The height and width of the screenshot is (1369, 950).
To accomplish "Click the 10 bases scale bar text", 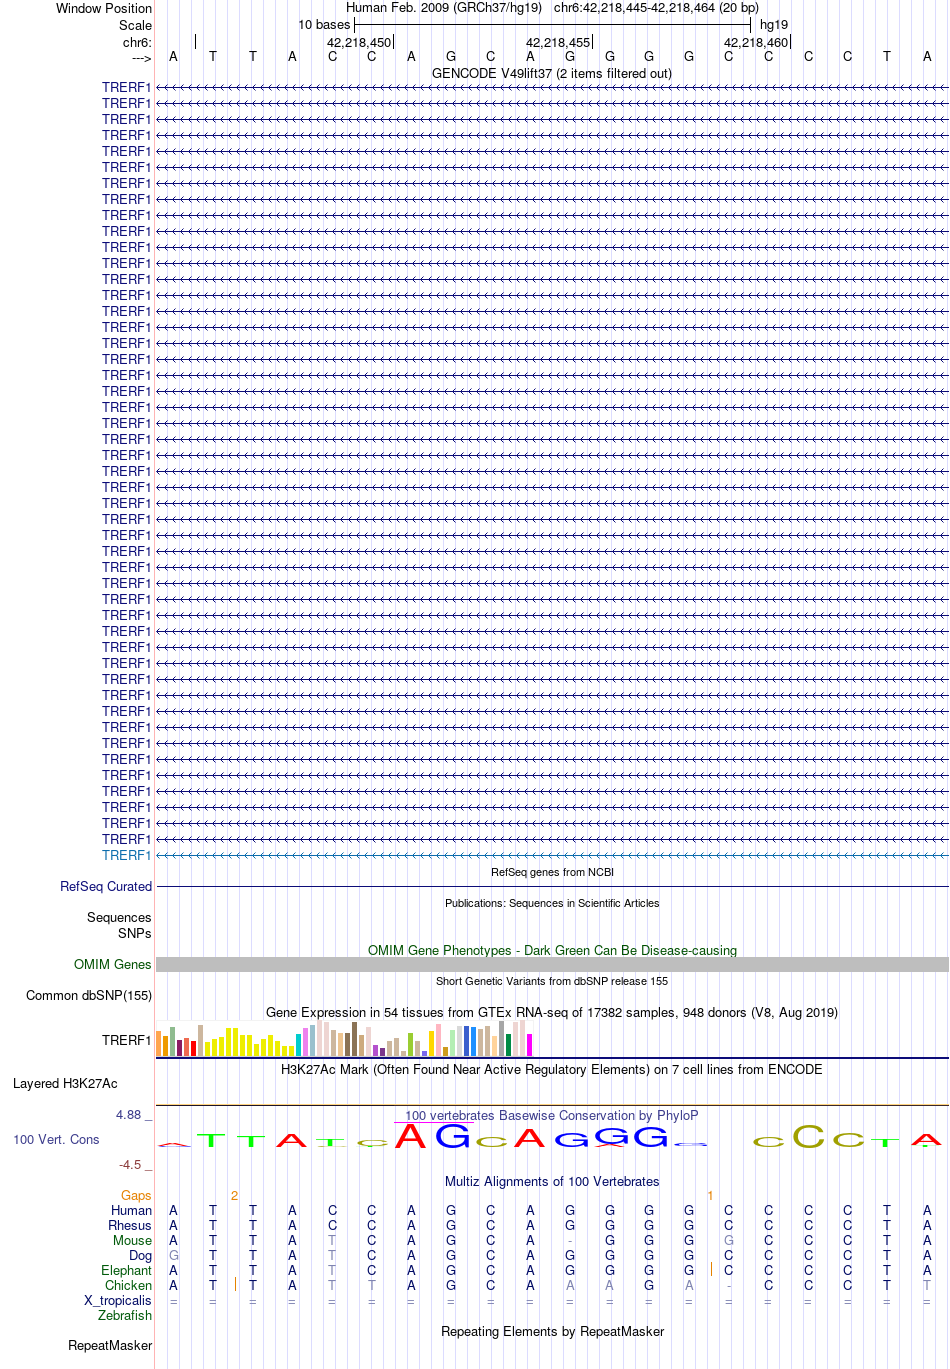I will pos(324,25).
